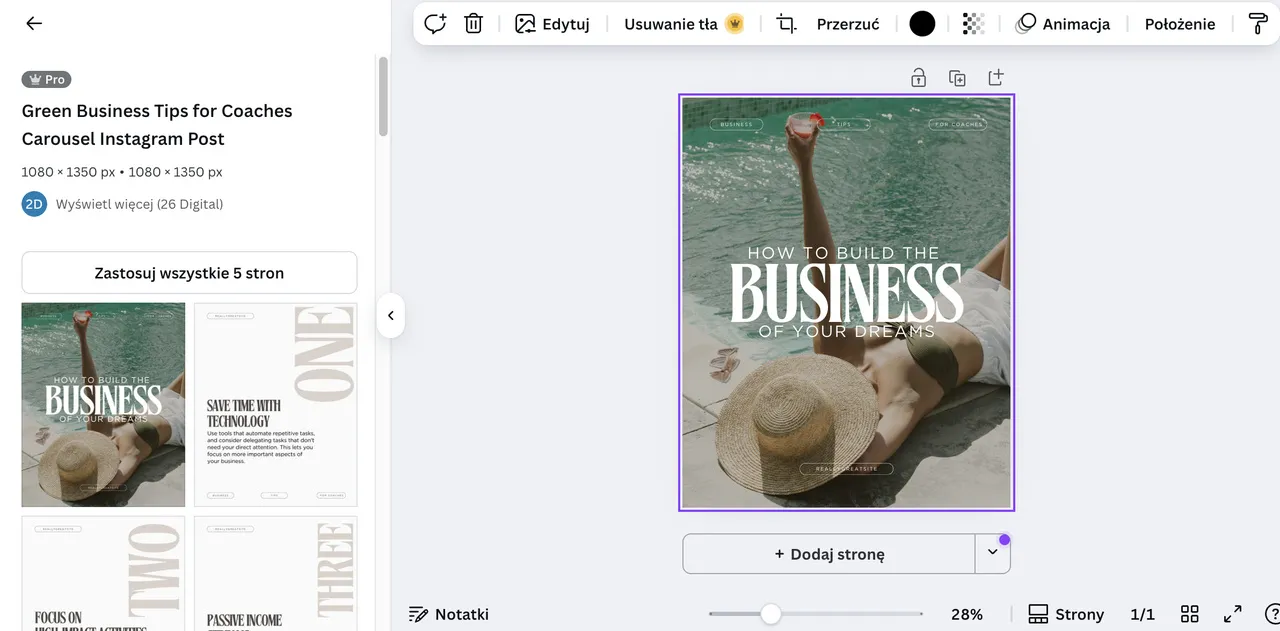Open grid view of pages
Viewport: 1280px width, 631px height.
coord(1189,614)
